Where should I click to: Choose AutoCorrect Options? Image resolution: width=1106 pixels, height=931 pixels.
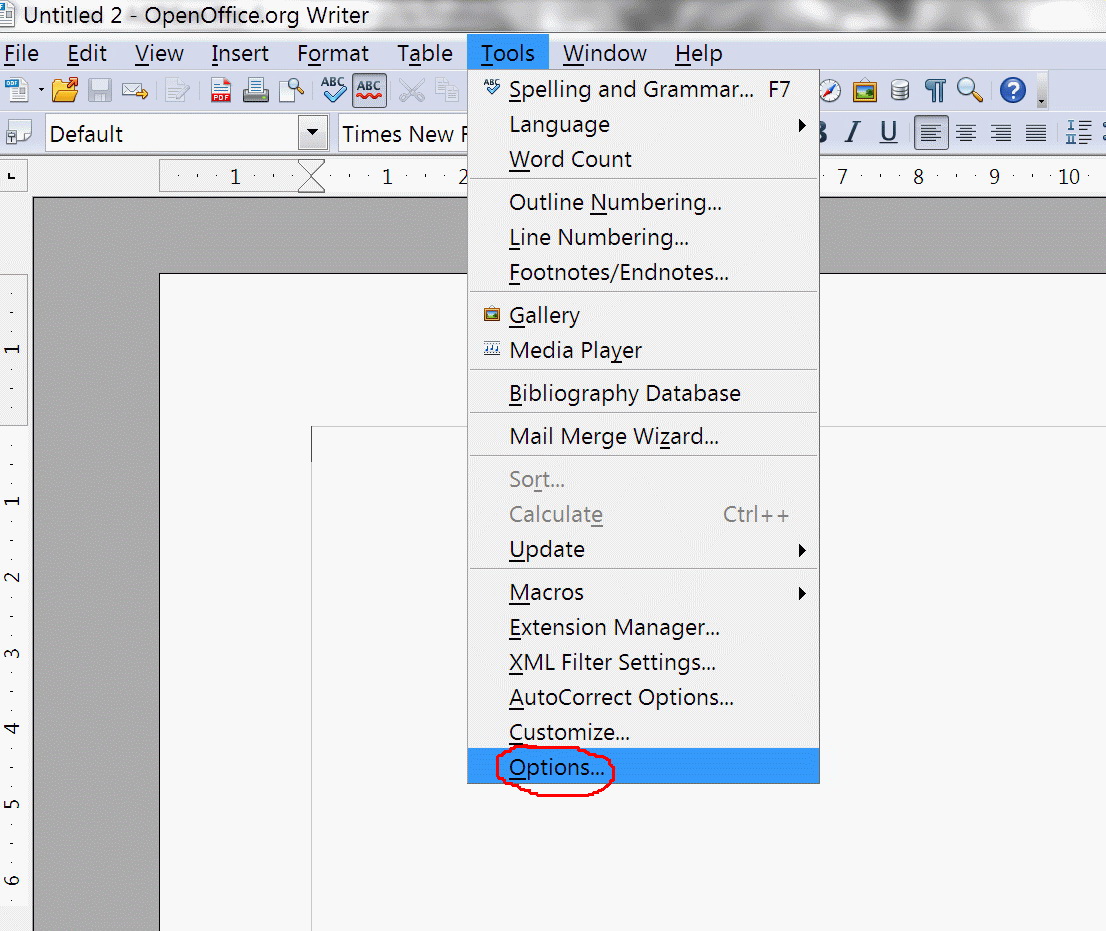coord(643,698)
